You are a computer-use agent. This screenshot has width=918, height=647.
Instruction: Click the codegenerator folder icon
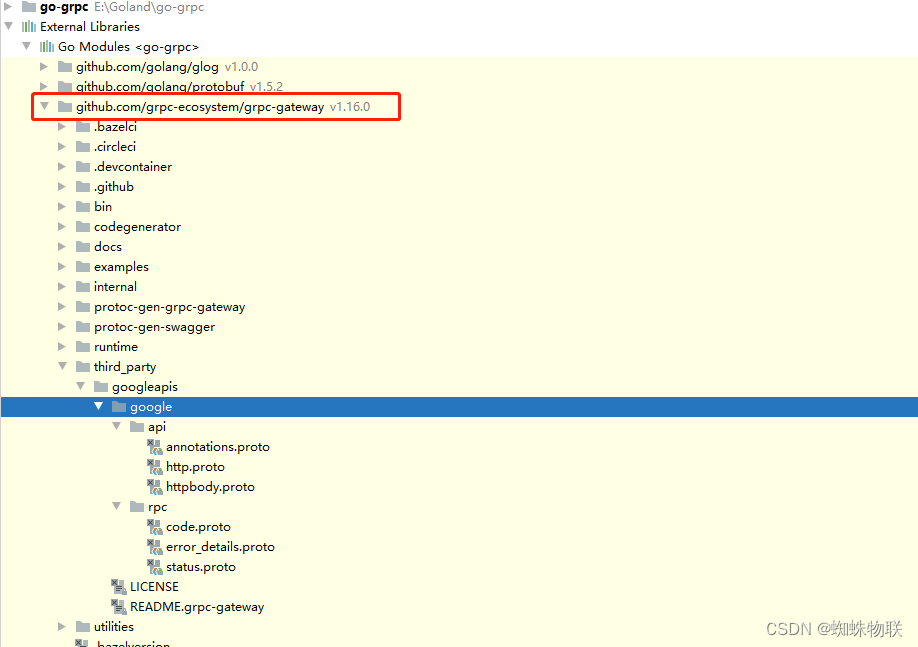pyautogui.click(x=83, y=227)
